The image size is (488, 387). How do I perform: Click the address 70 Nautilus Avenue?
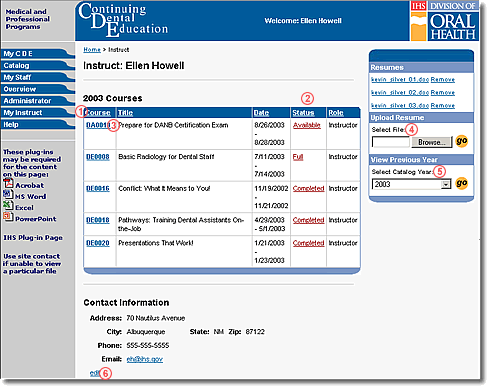coord(156,318)
